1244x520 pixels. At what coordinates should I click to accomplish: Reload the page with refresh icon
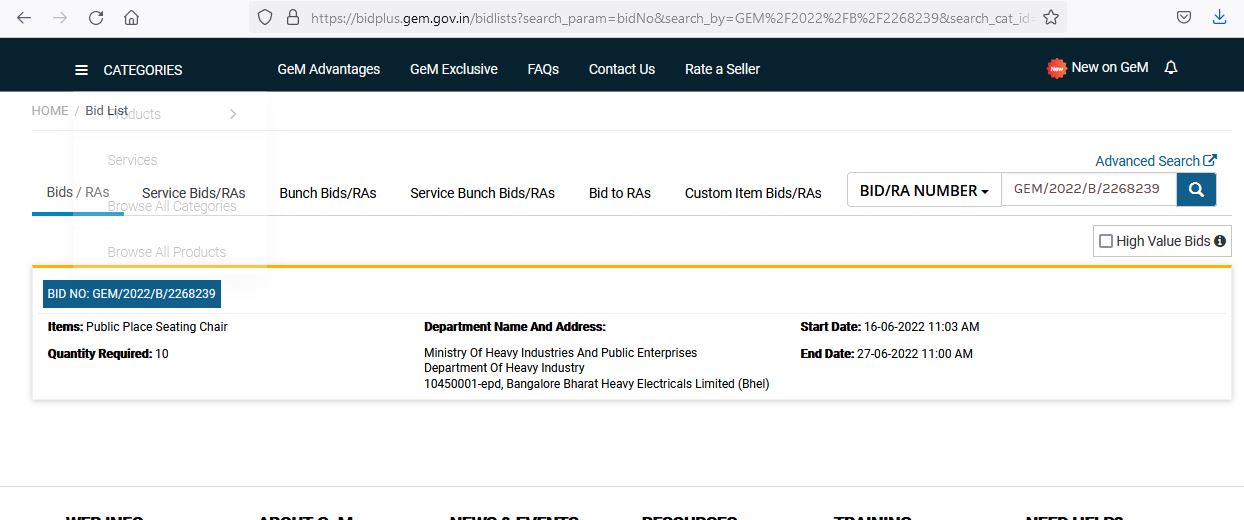coord(96,17)
